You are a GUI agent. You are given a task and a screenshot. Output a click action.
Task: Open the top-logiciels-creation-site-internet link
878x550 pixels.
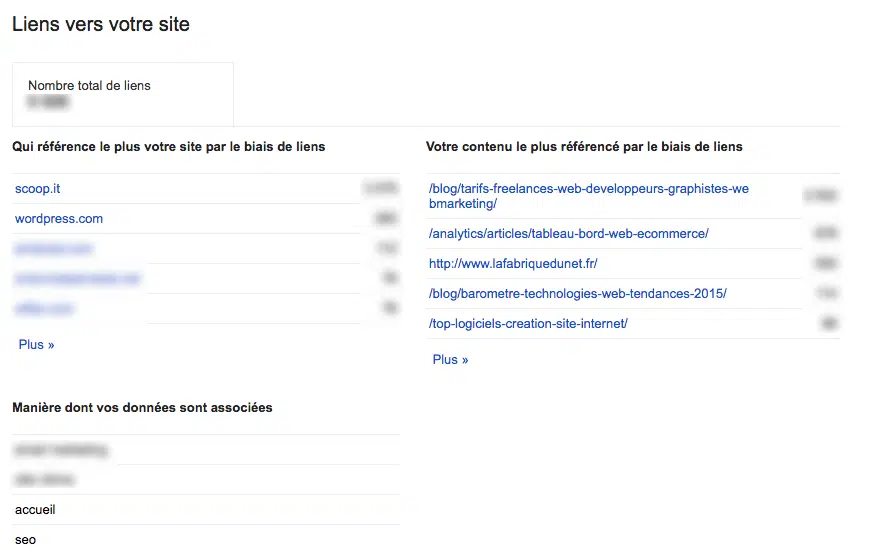point(528,324)
